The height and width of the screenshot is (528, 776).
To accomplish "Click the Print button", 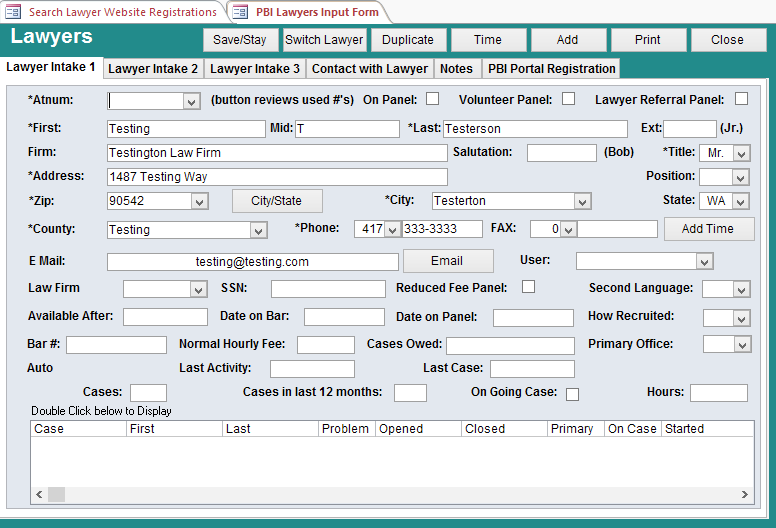I will [648, 40].
